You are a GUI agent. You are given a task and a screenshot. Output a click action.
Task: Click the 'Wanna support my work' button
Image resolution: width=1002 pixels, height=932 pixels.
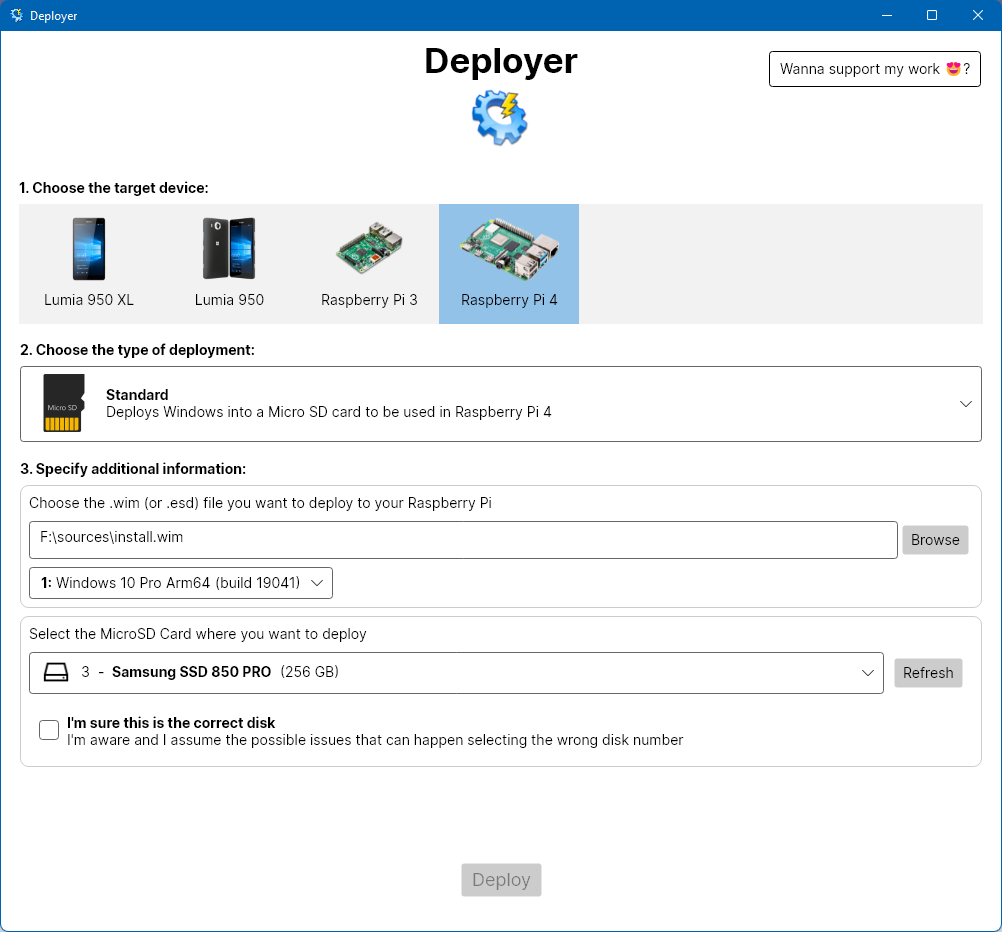click(874, 69)
